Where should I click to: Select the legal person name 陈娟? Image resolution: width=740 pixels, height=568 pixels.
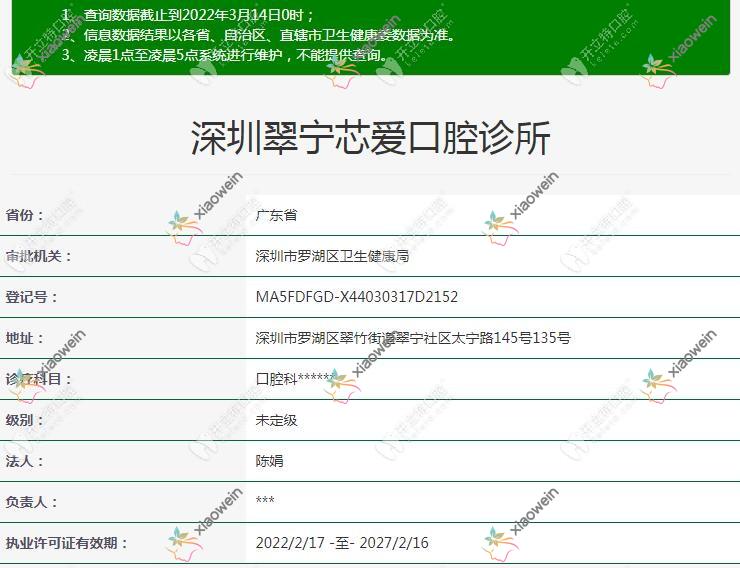tap(269, 461)
